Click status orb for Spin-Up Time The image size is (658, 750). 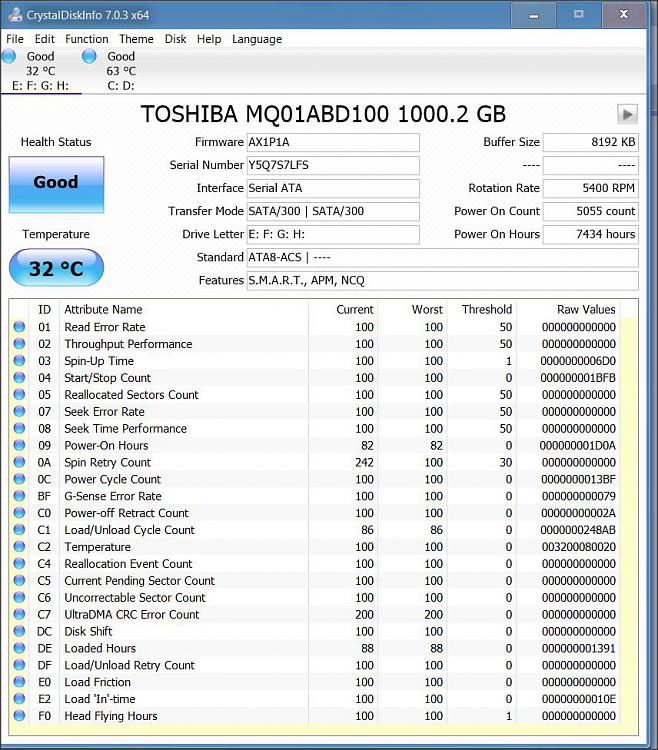pyautogui.click(x=19, y=361)
